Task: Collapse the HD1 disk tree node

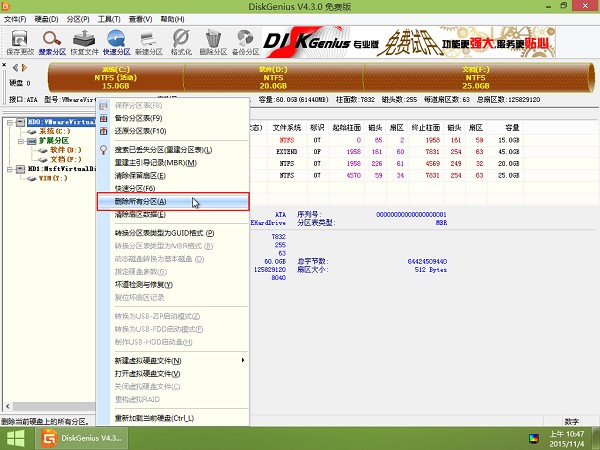Action: pos(10,169)
